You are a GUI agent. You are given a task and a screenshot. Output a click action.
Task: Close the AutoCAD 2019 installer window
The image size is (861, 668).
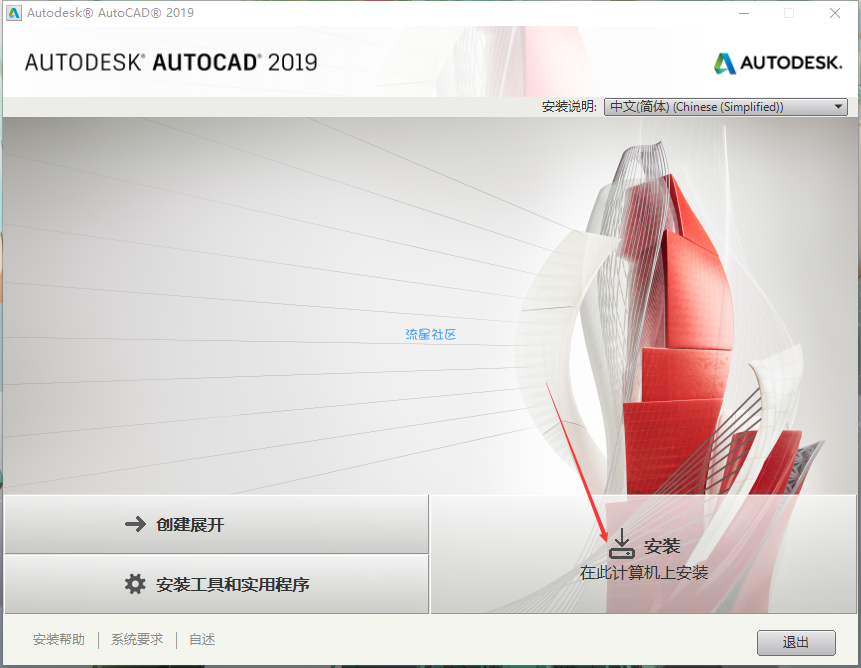835,13
